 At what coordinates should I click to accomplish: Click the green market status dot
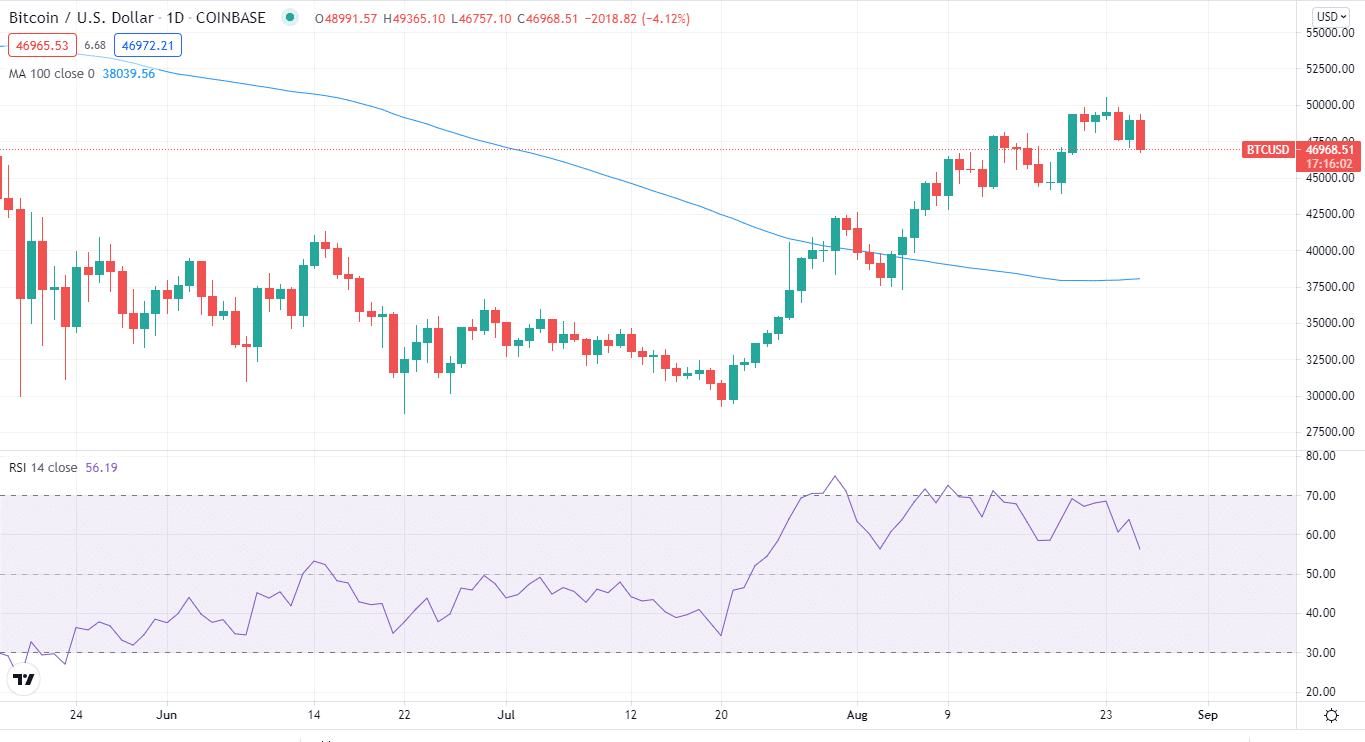pos(290,18)
